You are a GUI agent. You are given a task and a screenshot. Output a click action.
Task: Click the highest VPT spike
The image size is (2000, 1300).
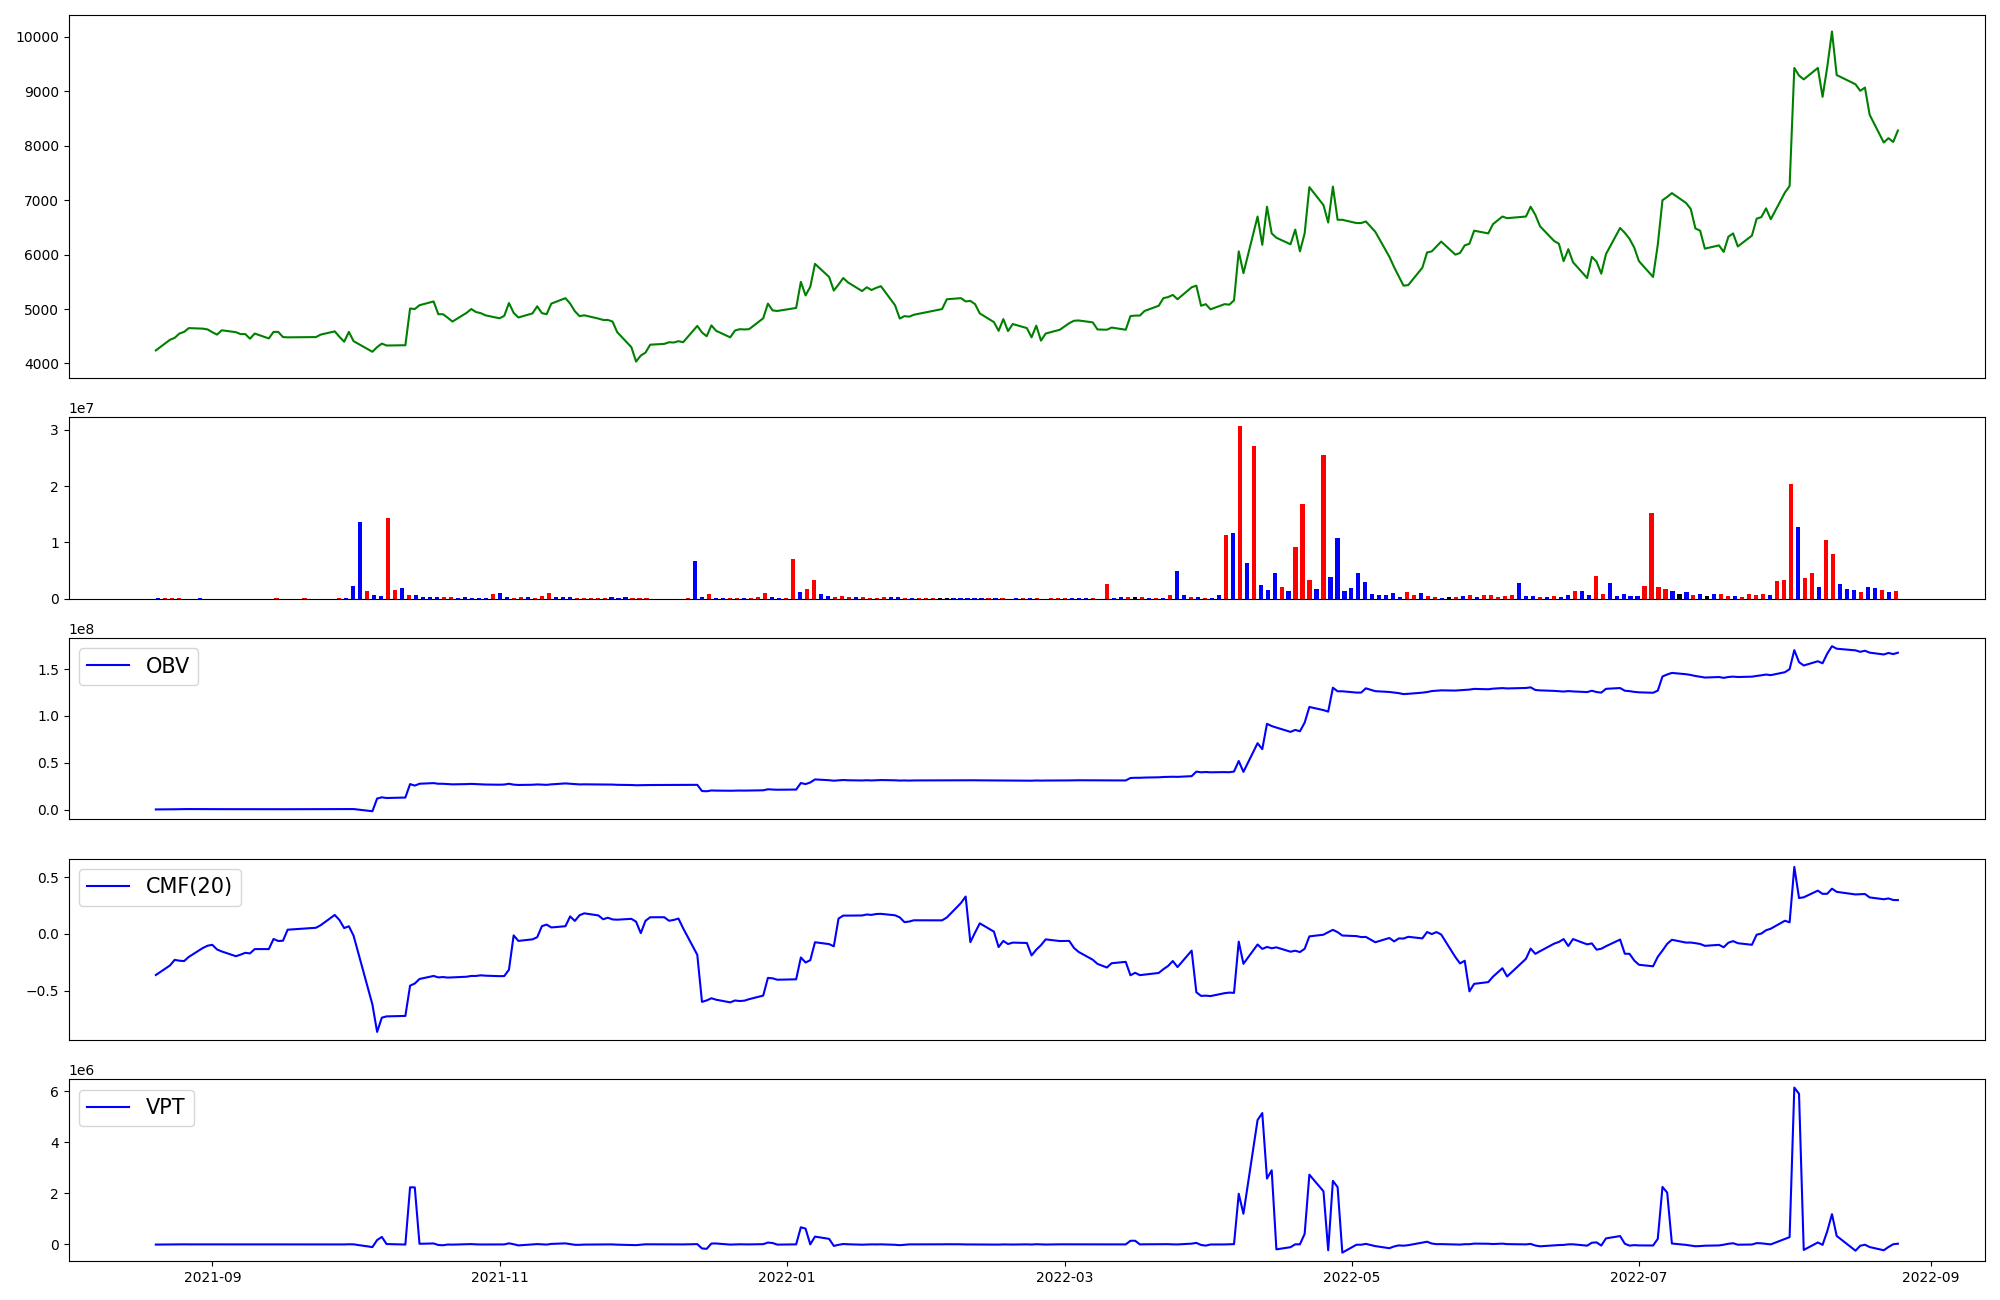(x=1794, y=1089)
